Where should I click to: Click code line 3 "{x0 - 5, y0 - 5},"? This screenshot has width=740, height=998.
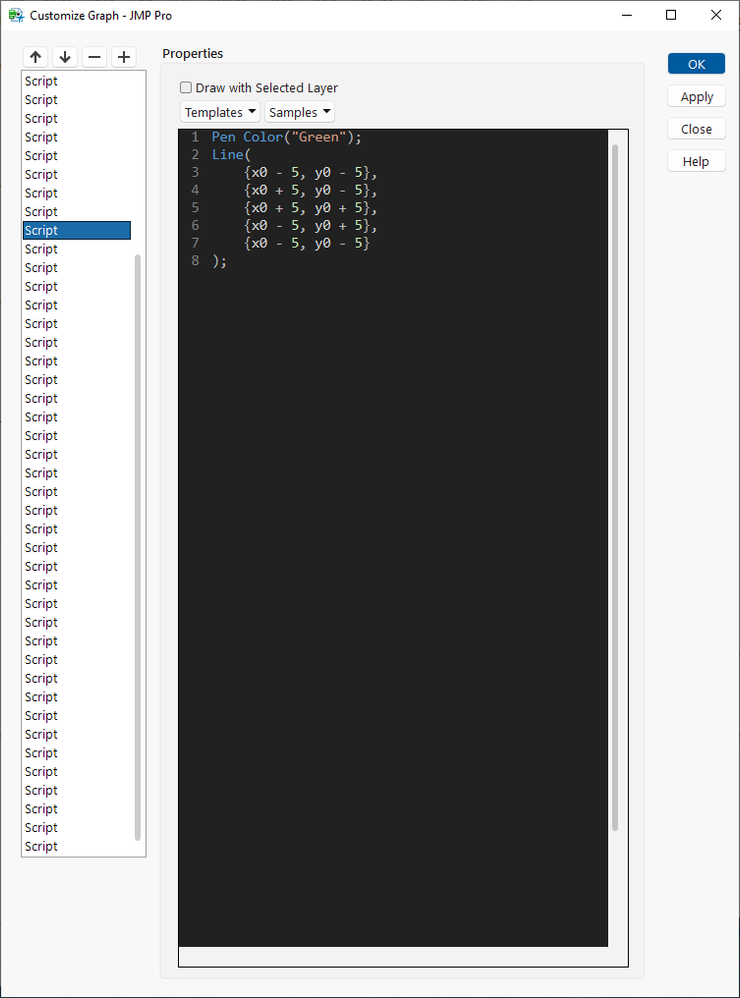(x=311, y=172)
